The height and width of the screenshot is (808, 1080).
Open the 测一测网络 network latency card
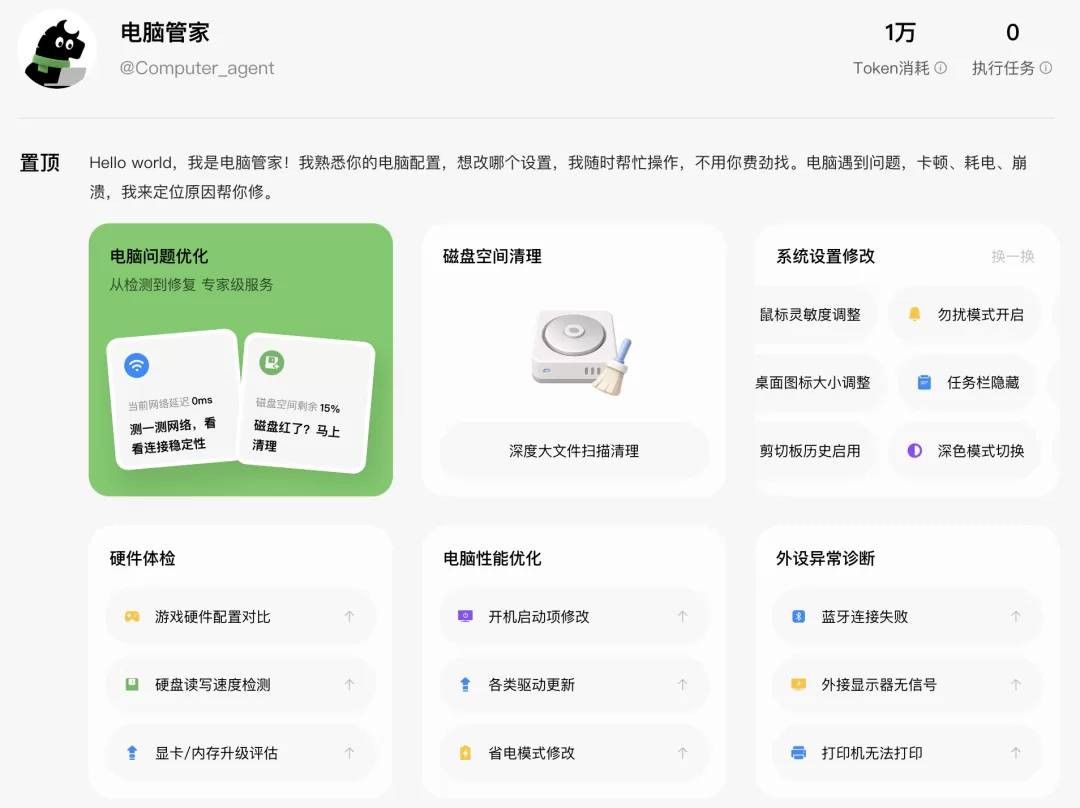[174, 400]
